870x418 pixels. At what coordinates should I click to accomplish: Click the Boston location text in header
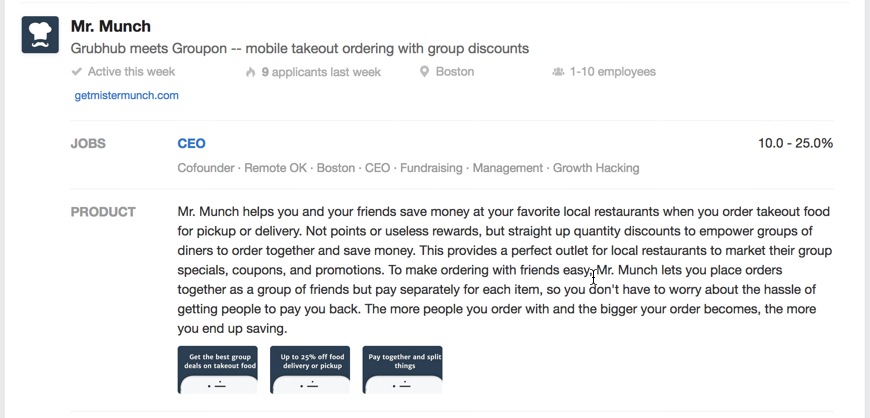pos(455,72)
